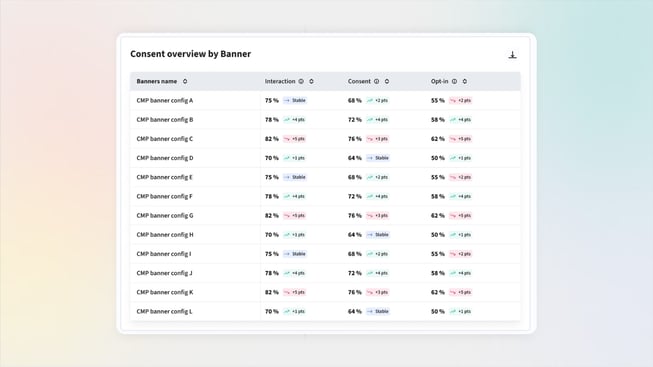Screen dimensions: 653x367
Task: Select row CMP banner config C
Action: click(325, 139)
